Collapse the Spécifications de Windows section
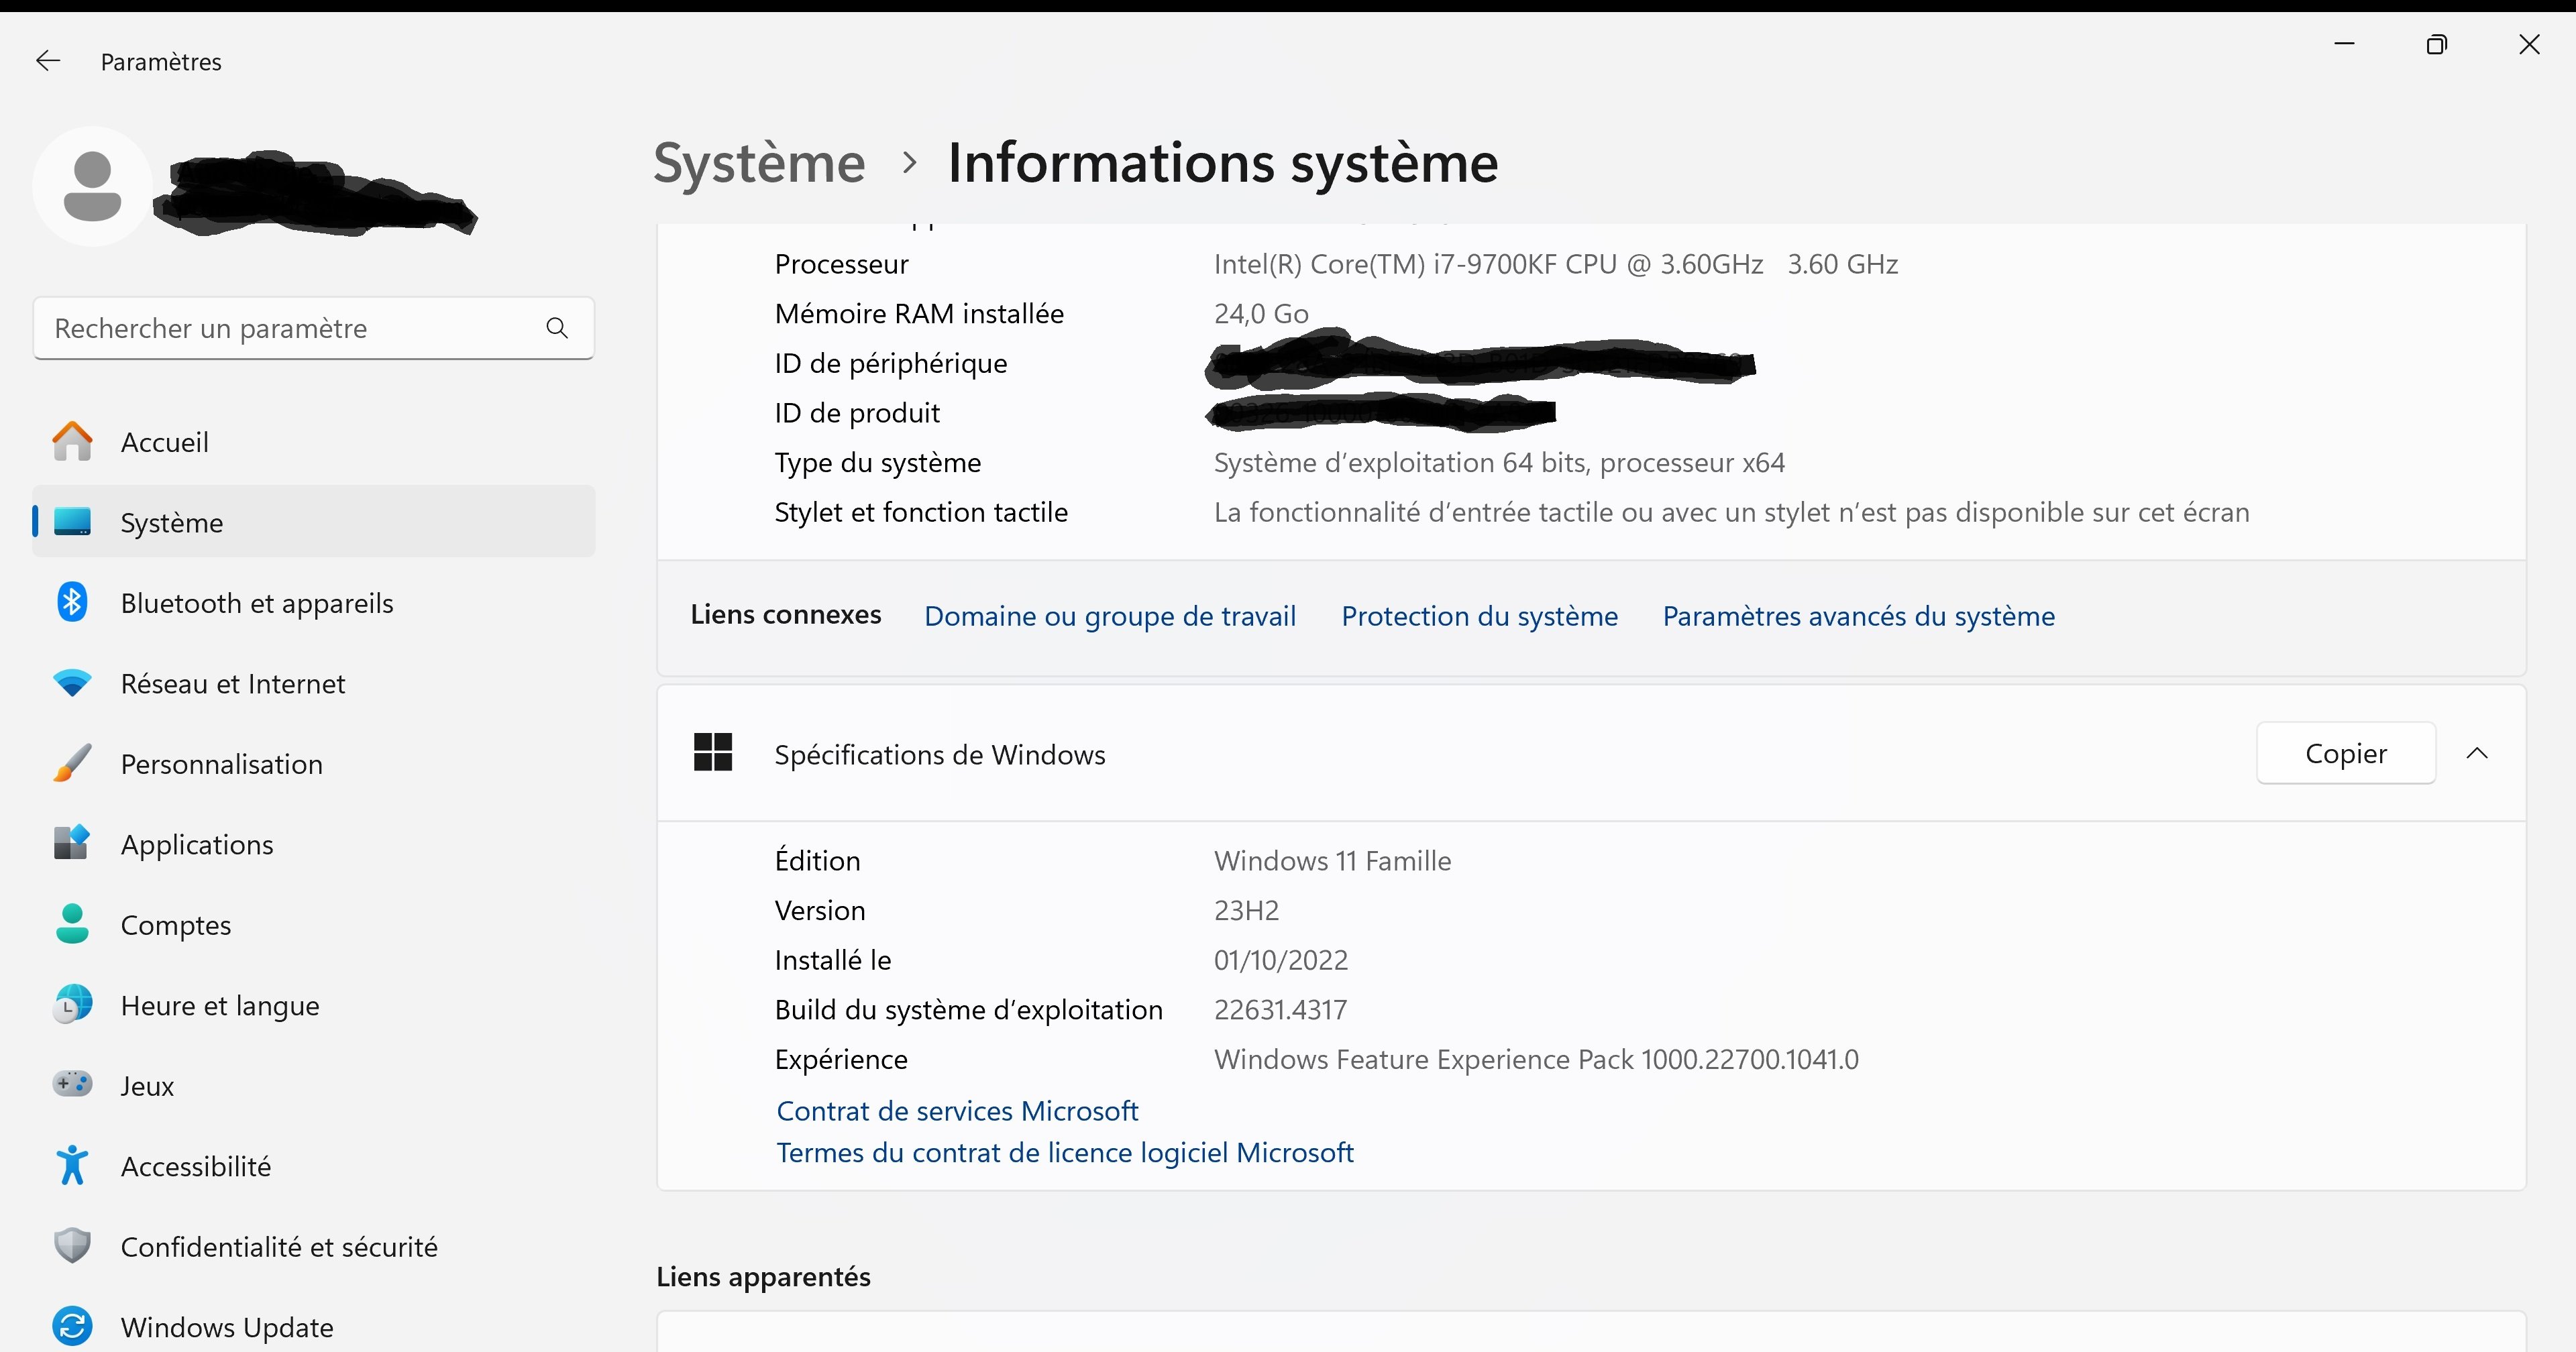The height and width of the screenshot is (1352, 2576). 2477,753
